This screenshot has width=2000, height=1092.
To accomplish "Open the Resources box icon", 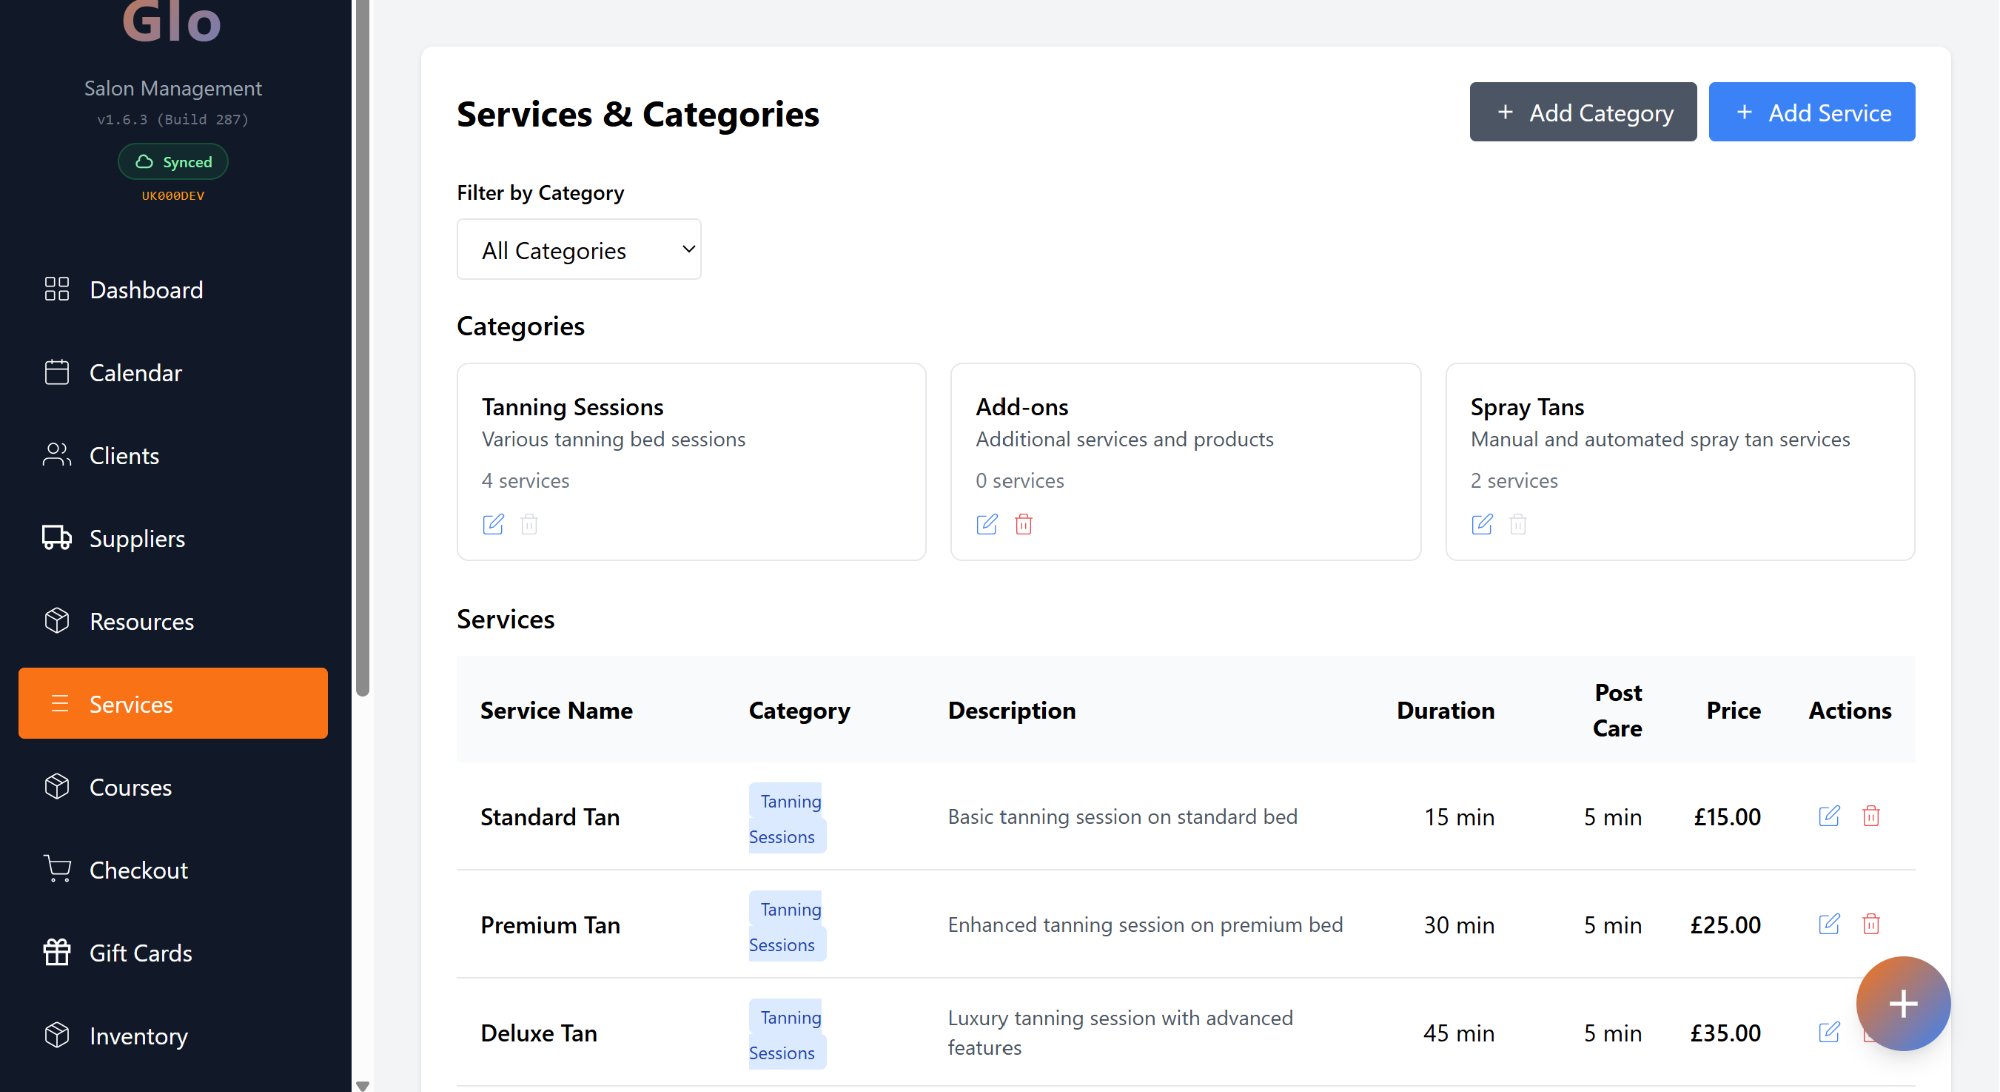I will (57, 620).
